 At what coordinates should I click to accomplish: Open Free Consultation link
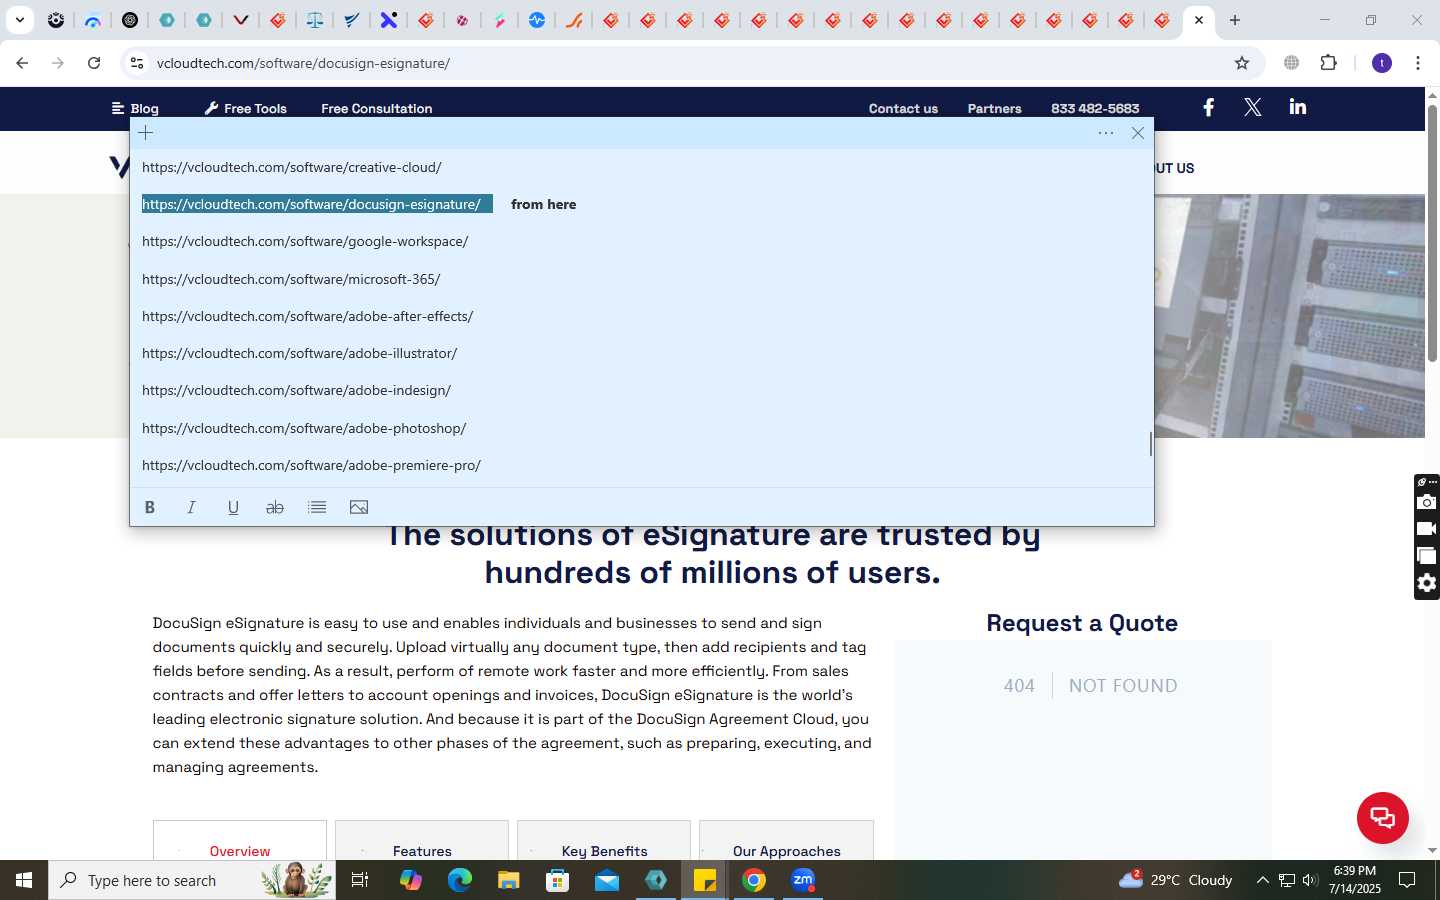(377, 108)
